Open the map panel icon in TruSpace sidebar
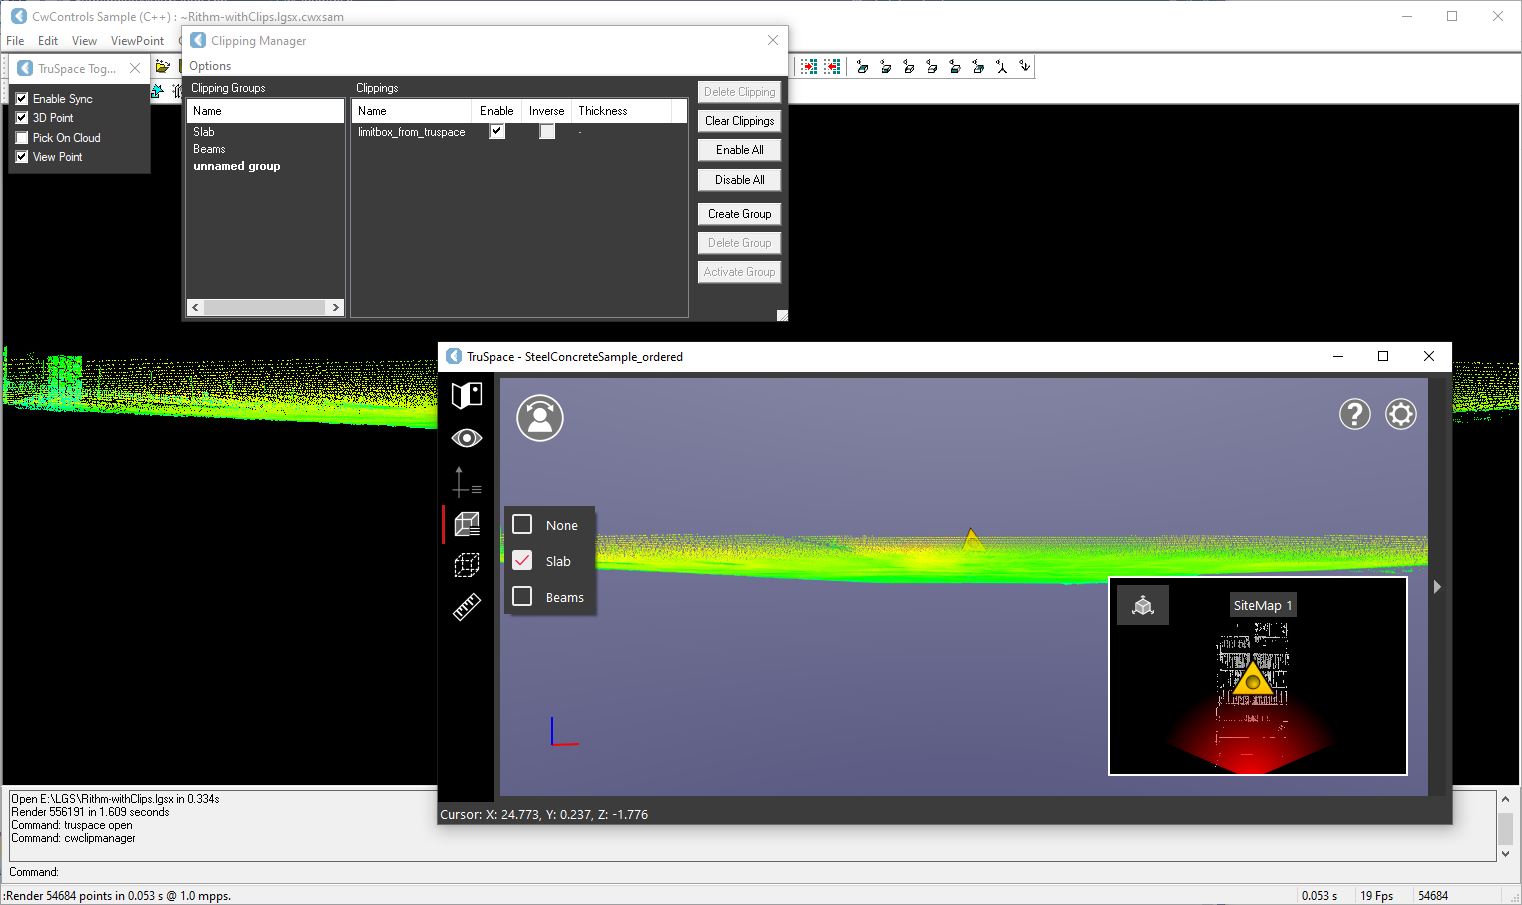This screenshot has width=1522, height=905. click(466, 395)
